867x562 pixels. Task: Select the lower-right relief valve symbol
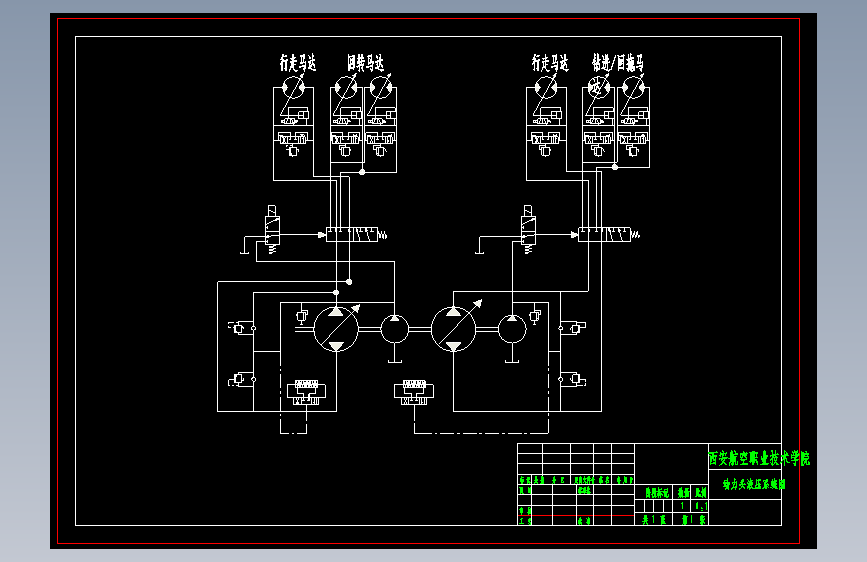[x=572, y=379]
